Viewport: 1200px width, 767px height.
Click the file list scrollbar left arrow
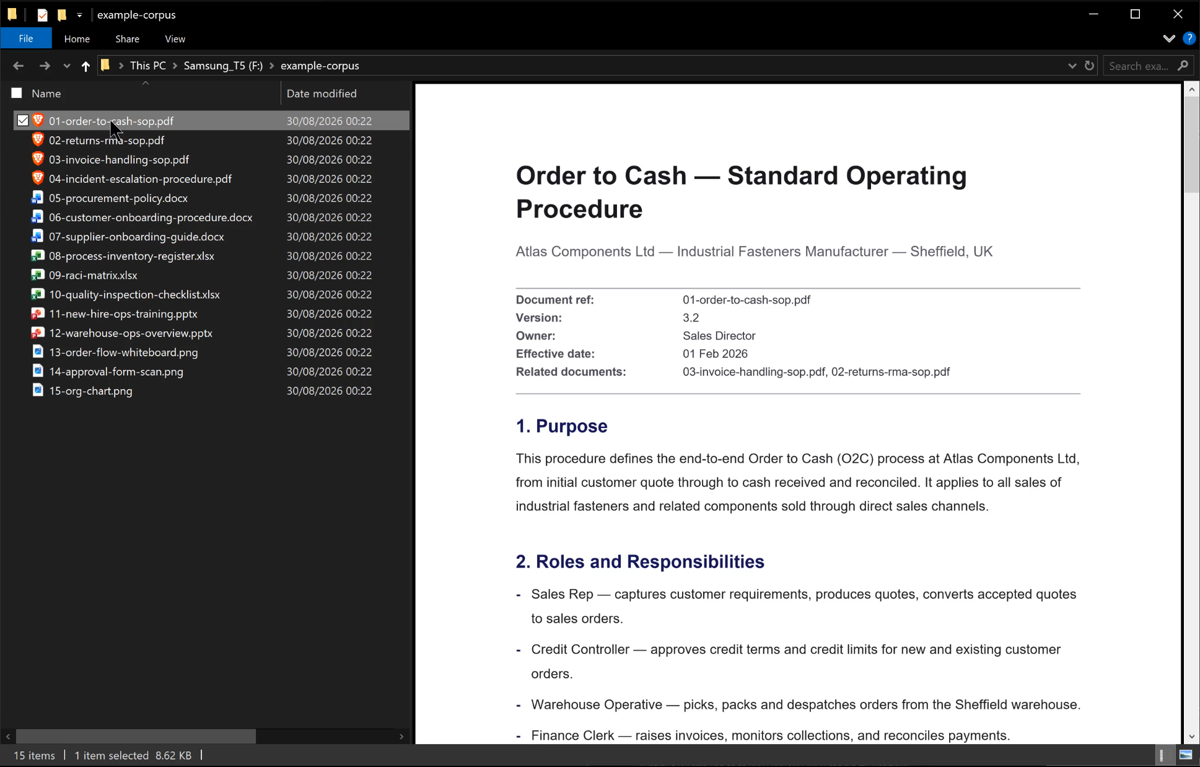coord(8,736)
